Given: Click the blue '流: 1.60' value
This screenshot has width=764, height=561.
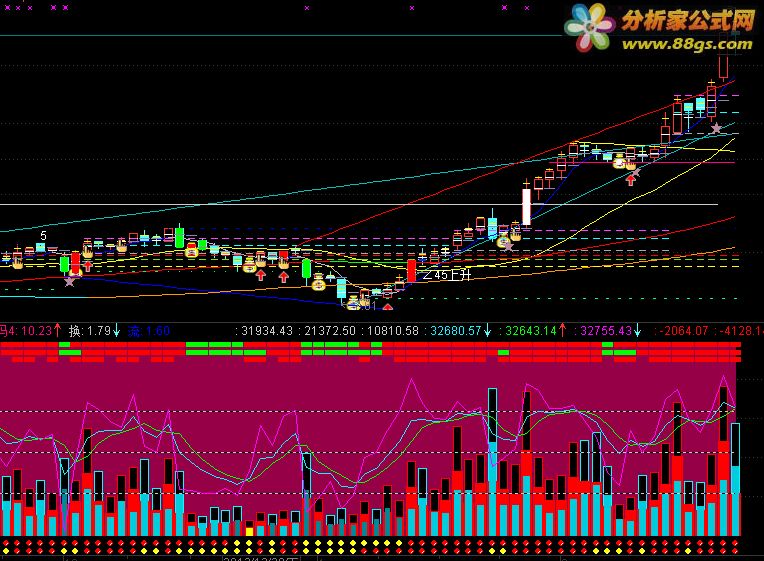Looking at the screenshot, I should point(149,331).
